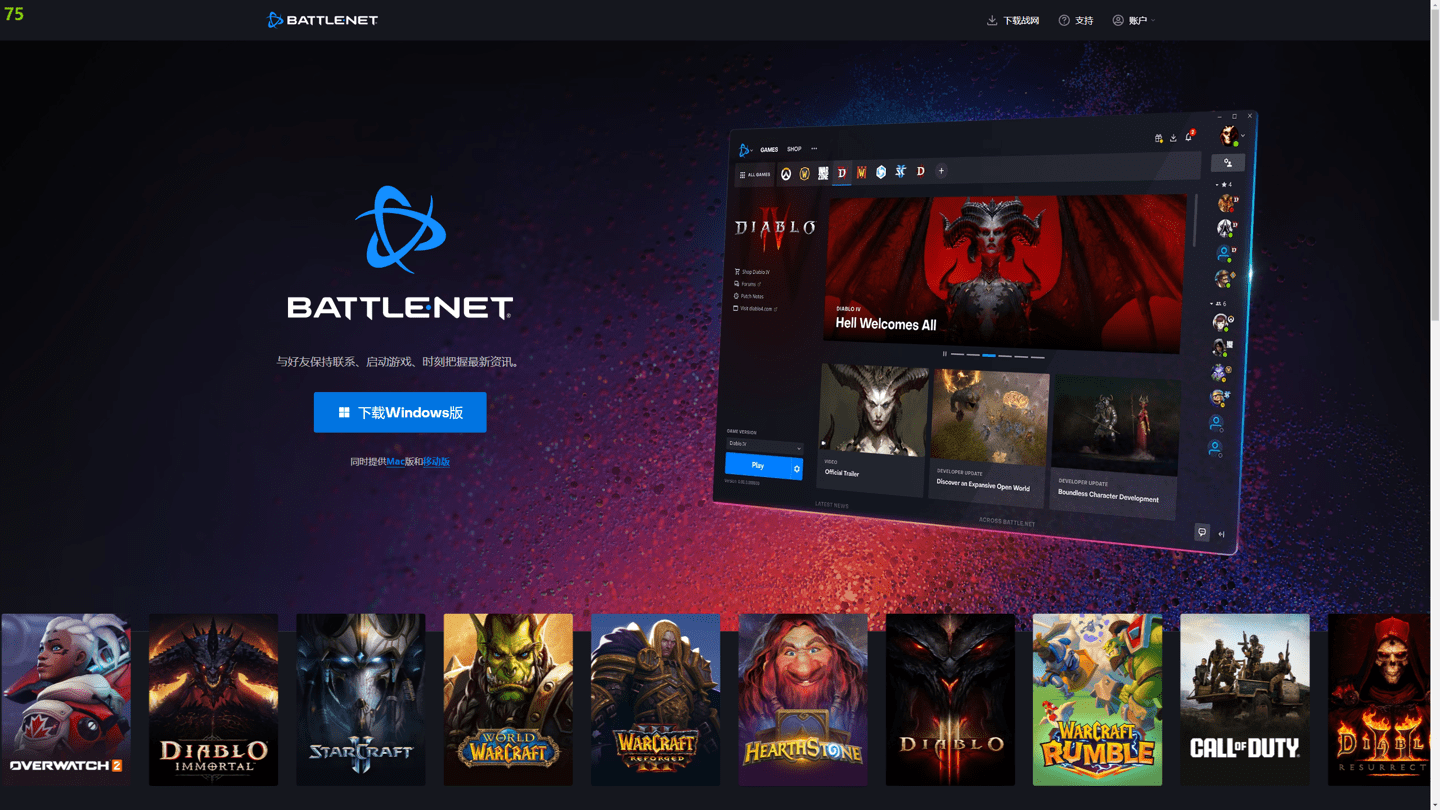Click Shop Diablo IV in the preview sidebar
This screenshot has width=1440, height=810.
[752, 272]
